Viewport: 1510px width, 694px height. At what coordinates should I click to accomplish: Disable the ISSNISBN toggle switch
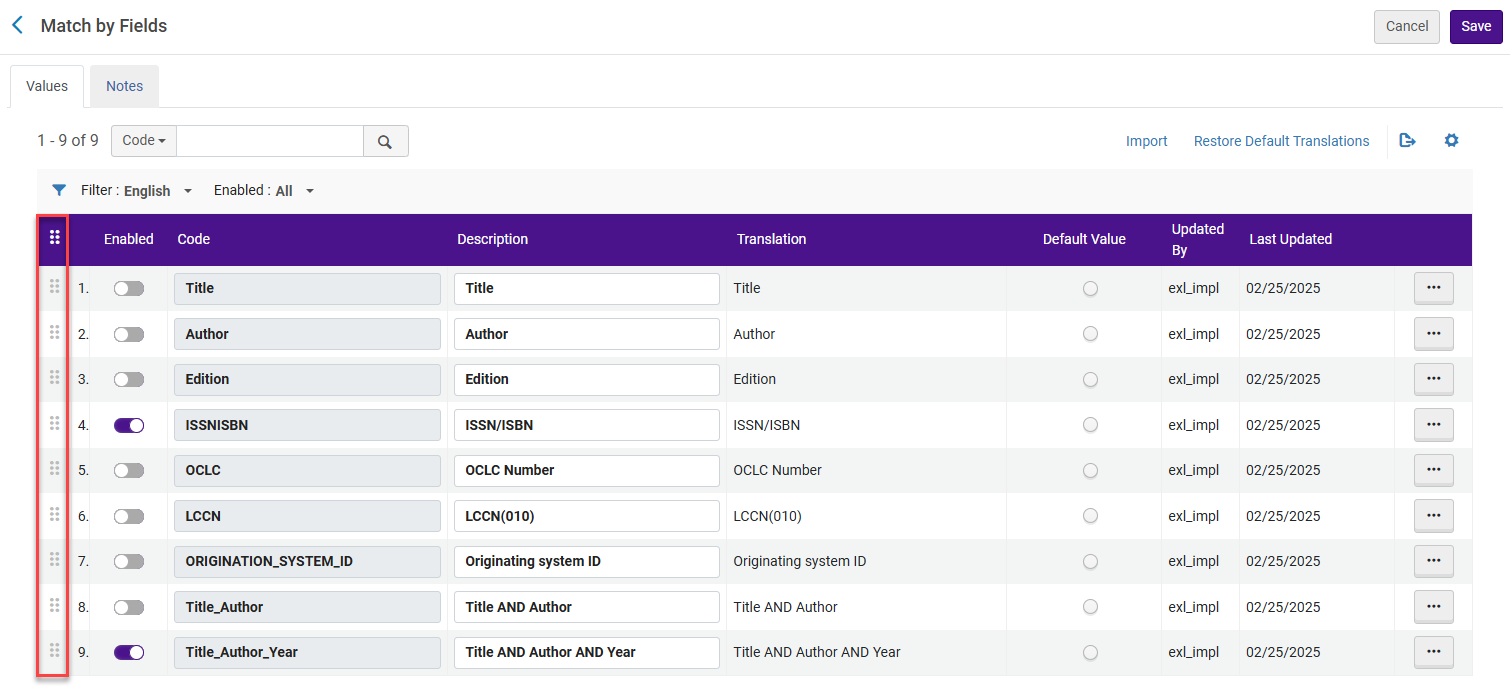coord(129,425)
